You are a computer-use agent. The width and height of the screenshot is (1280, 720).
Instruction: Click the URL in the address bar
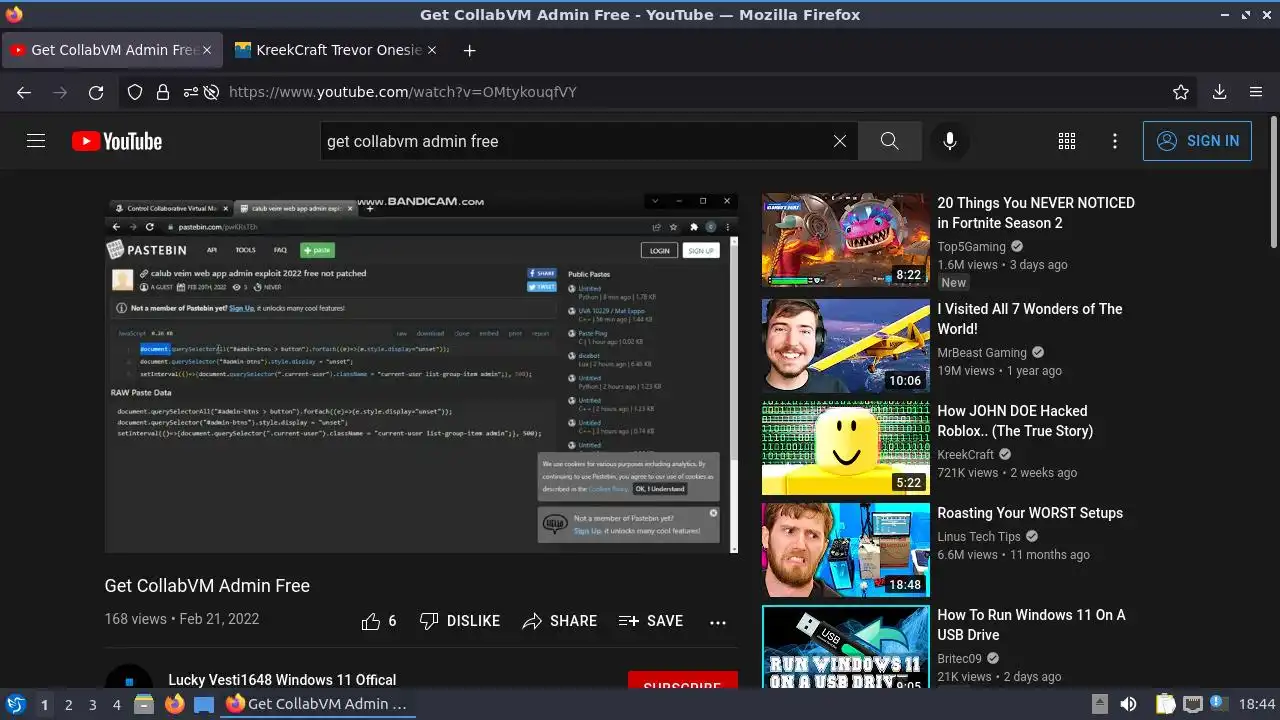coord(402,92)
